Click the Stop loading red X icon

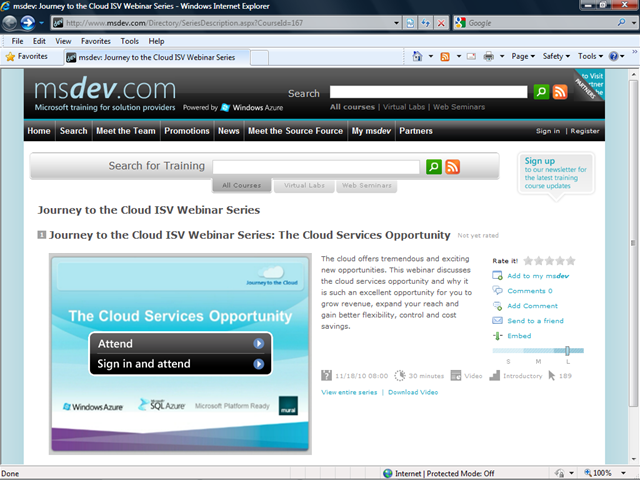point(441,23)
